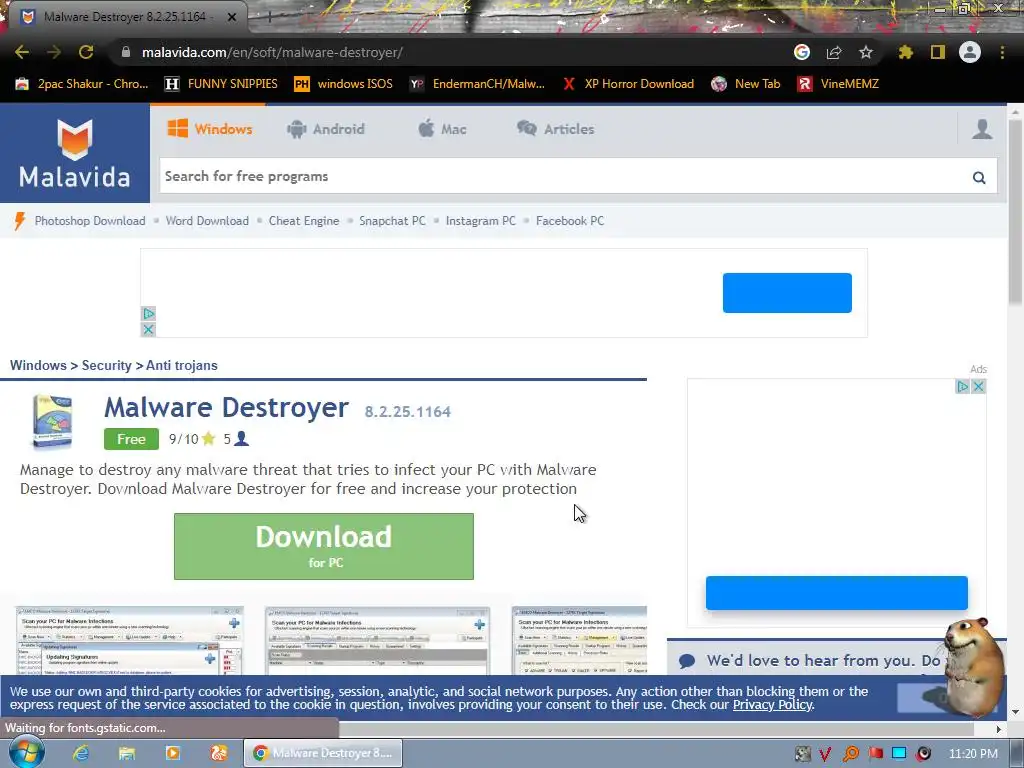The width and height of the screenshot is (1024, 768).
Task: Select the Android platform tab
Action: tap(325, 129)
